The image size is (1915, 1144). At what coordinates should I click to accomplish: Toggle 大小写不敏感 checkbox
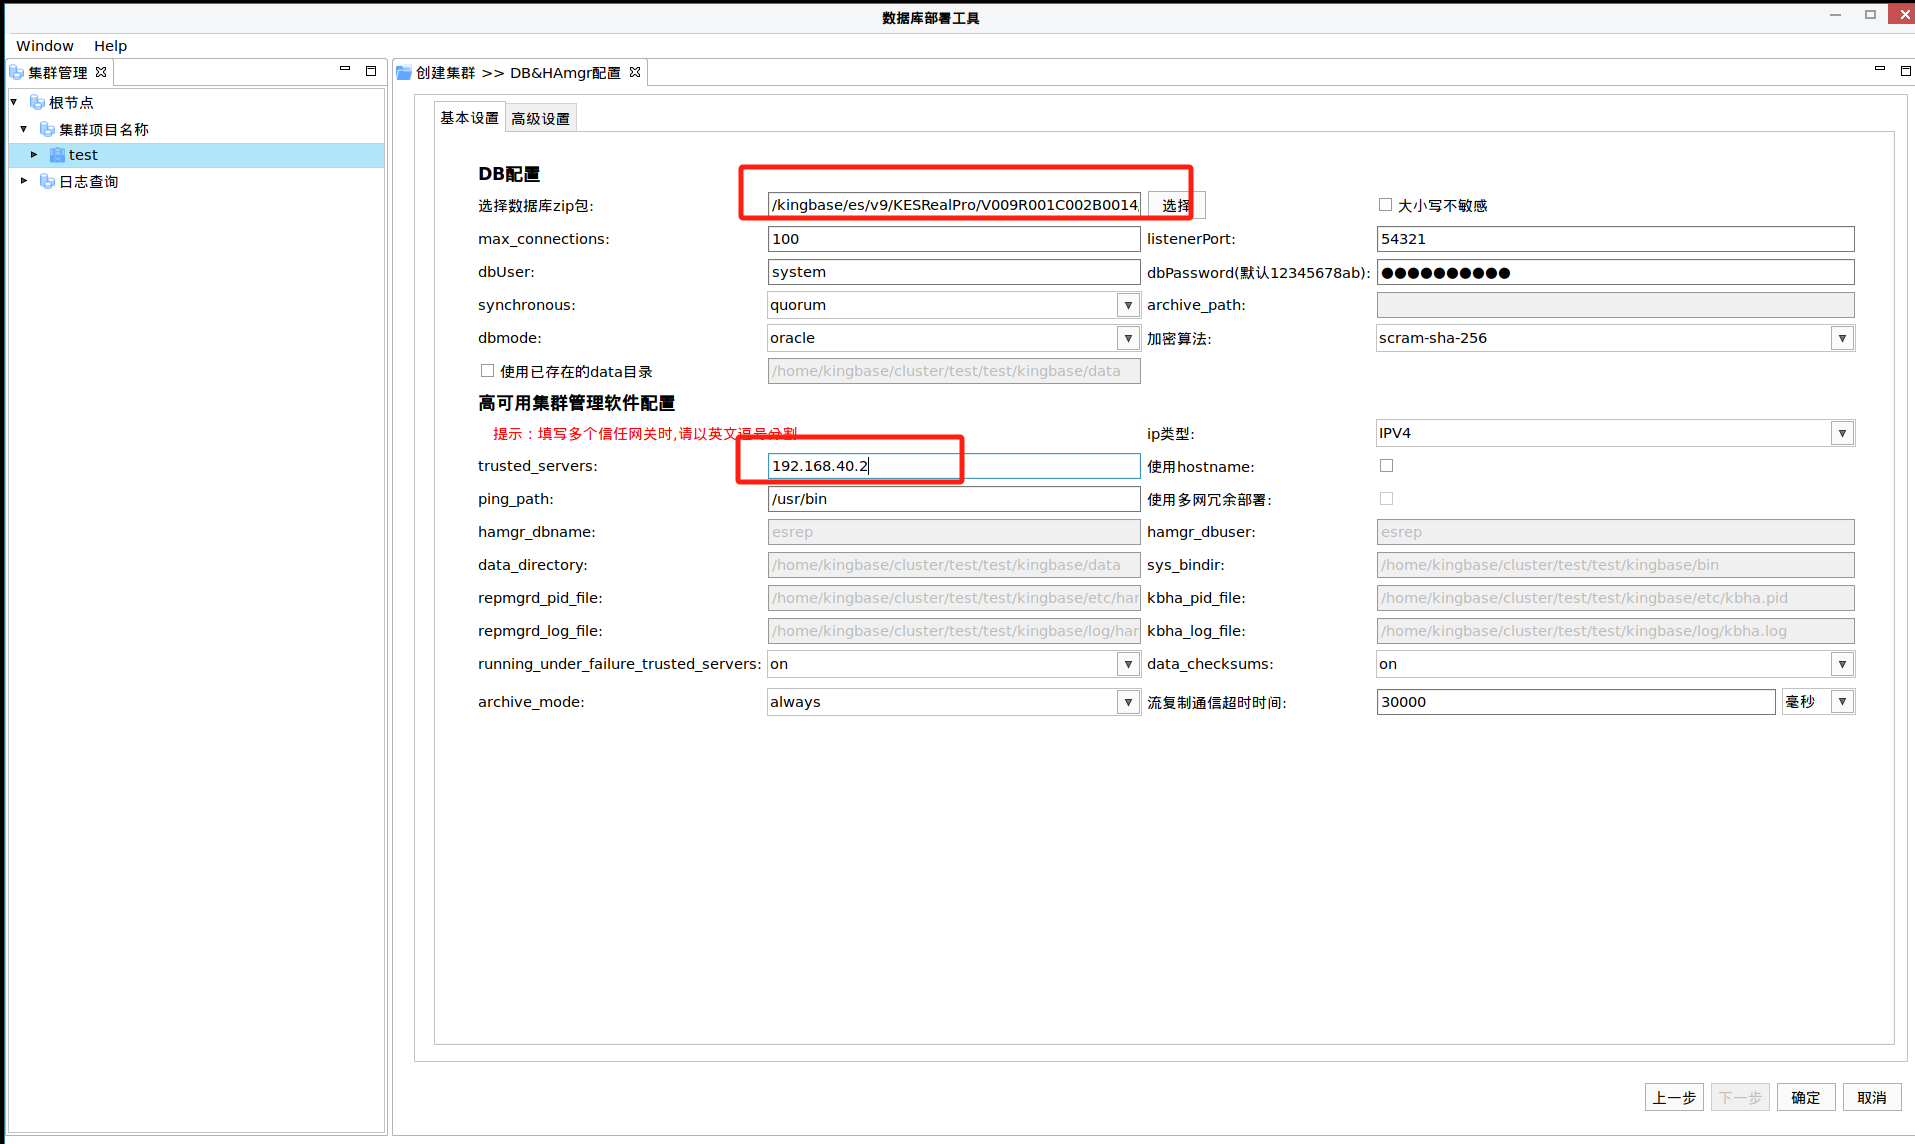[x=1386, y=205]
